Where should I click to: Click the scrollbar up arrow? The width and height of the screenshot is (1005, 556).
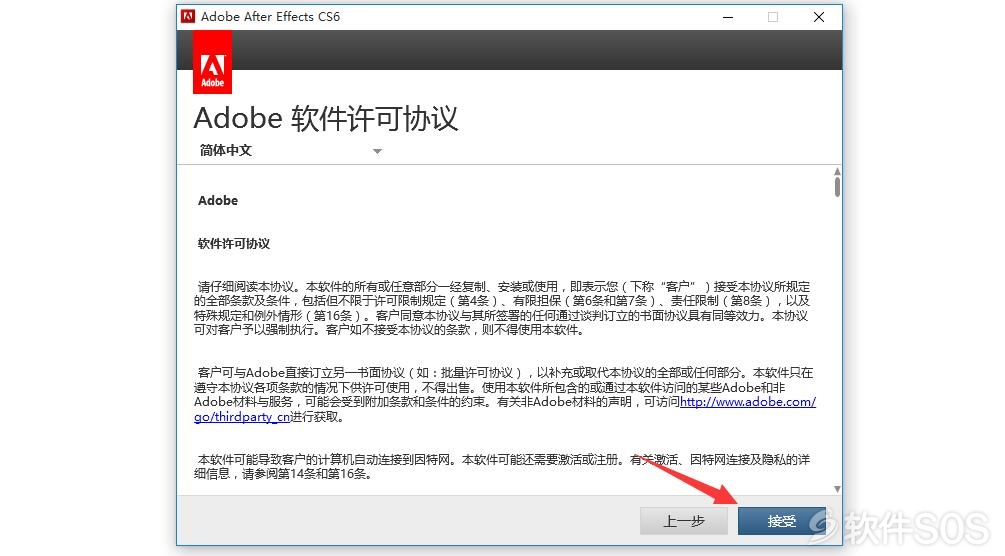837,172
